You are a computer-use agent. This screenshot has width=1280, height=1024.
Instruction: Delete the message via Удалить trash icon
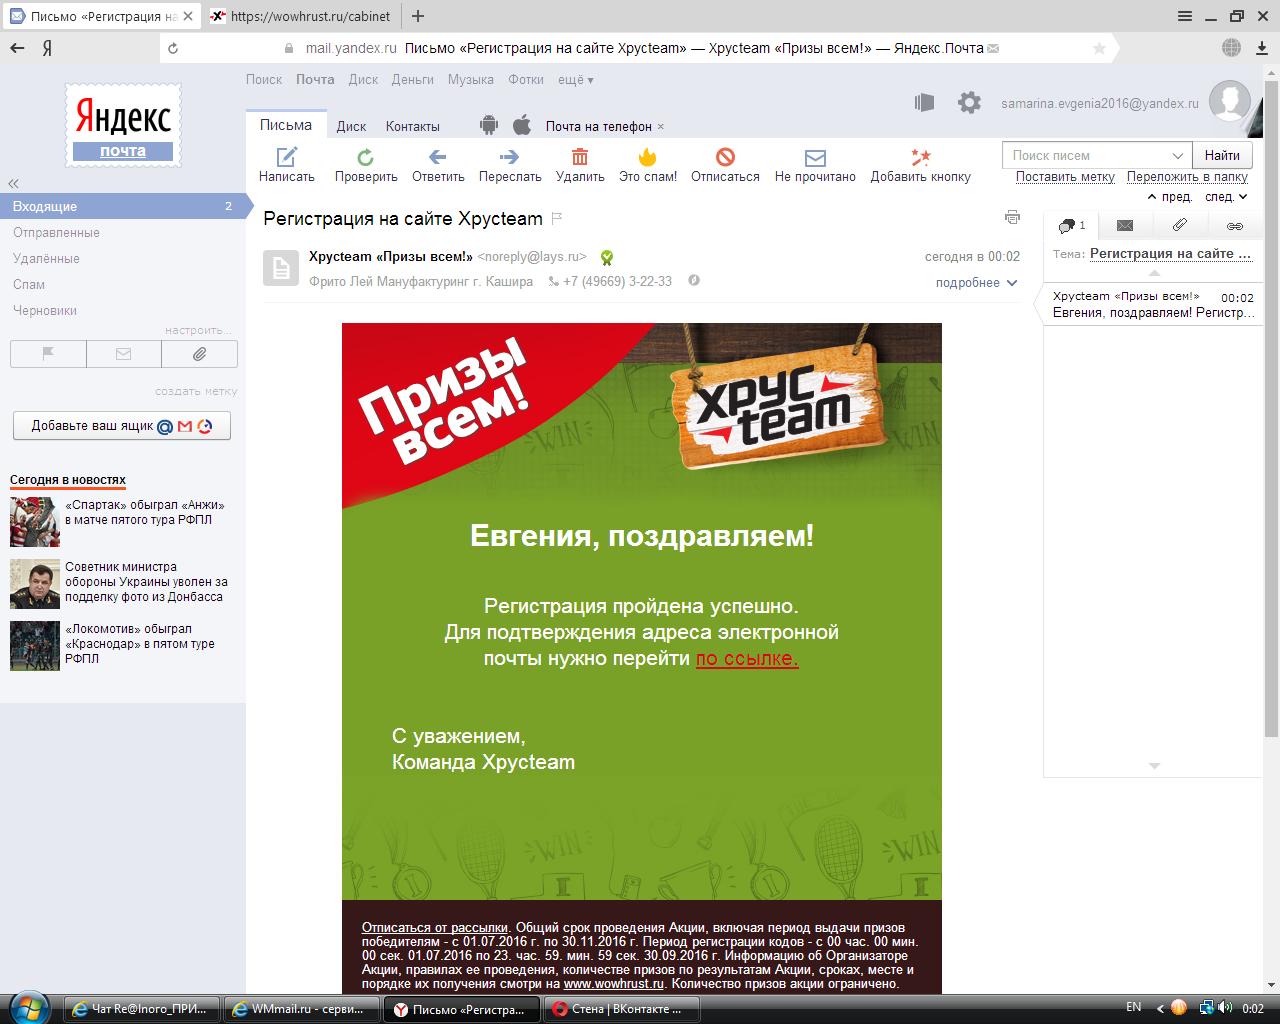pos(580,157)
